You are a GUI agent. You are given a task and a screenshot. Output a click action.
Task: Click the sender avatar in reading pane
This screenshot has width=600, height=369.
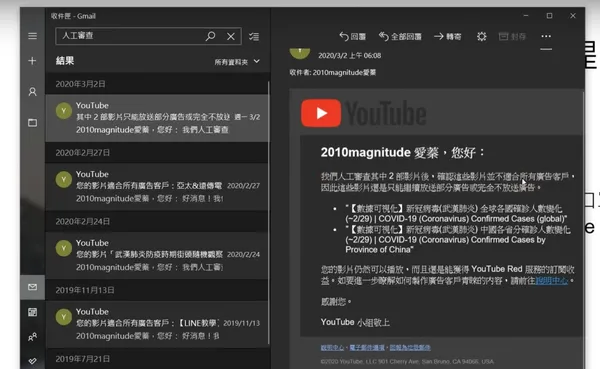click(x=300, y=54)
